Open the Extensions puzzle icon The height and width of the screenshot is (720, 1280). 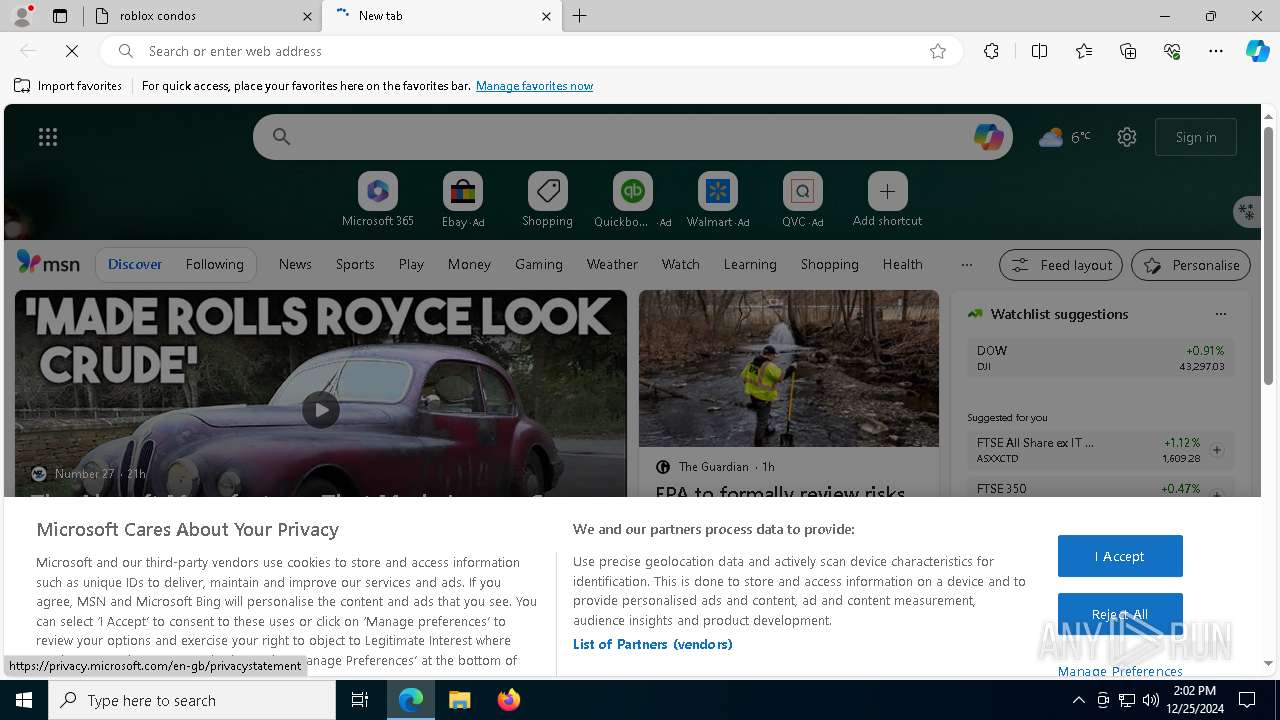tap(991, 51)
